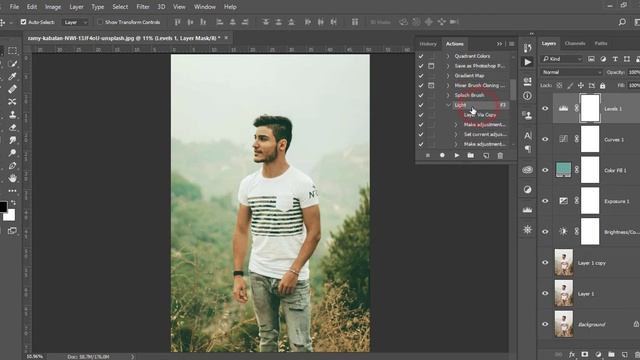Image resolution: width=640 pixels, height=360 pixels.
Task: Click the begin recording button in Actions panel
Action: (442, 156)
